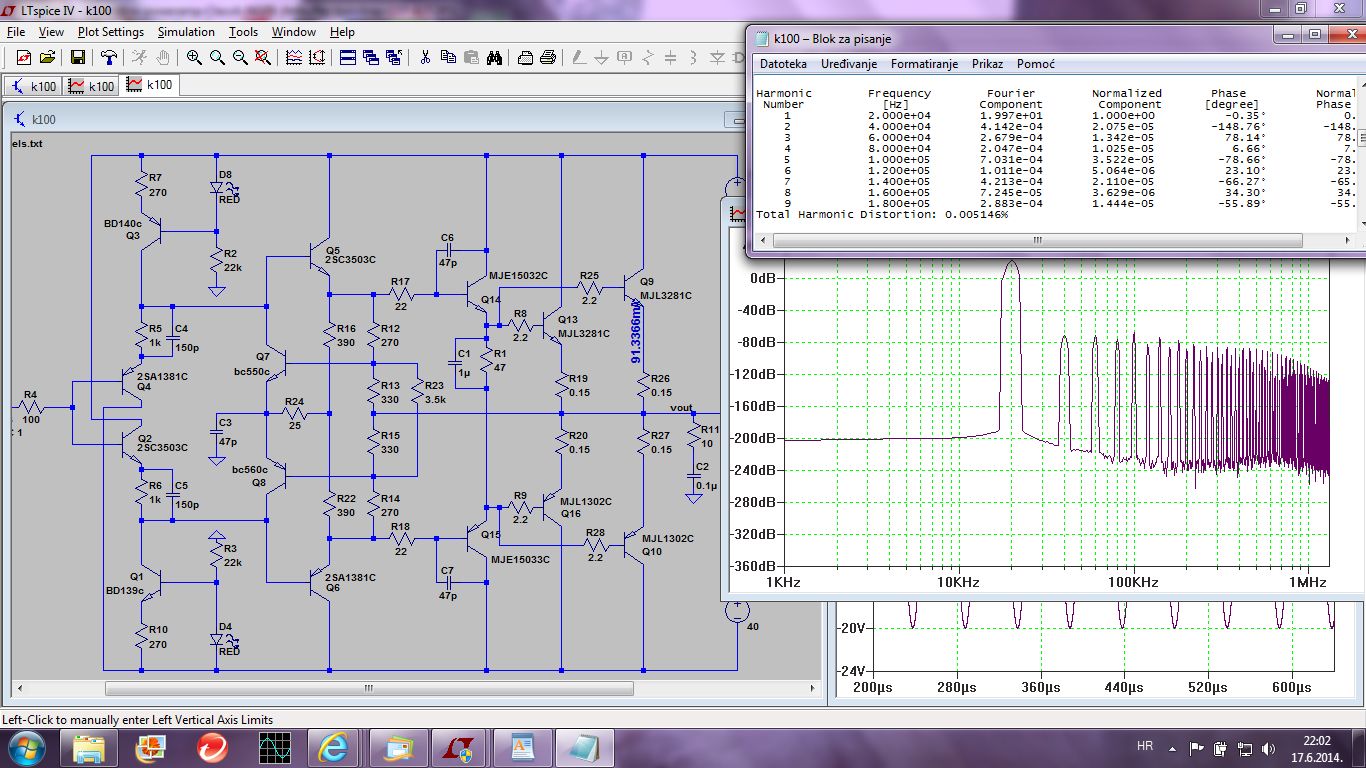Click the -20V label on waveform axis
The width and height of the screenshot is (1366, 768).
(x=850, y=628)
